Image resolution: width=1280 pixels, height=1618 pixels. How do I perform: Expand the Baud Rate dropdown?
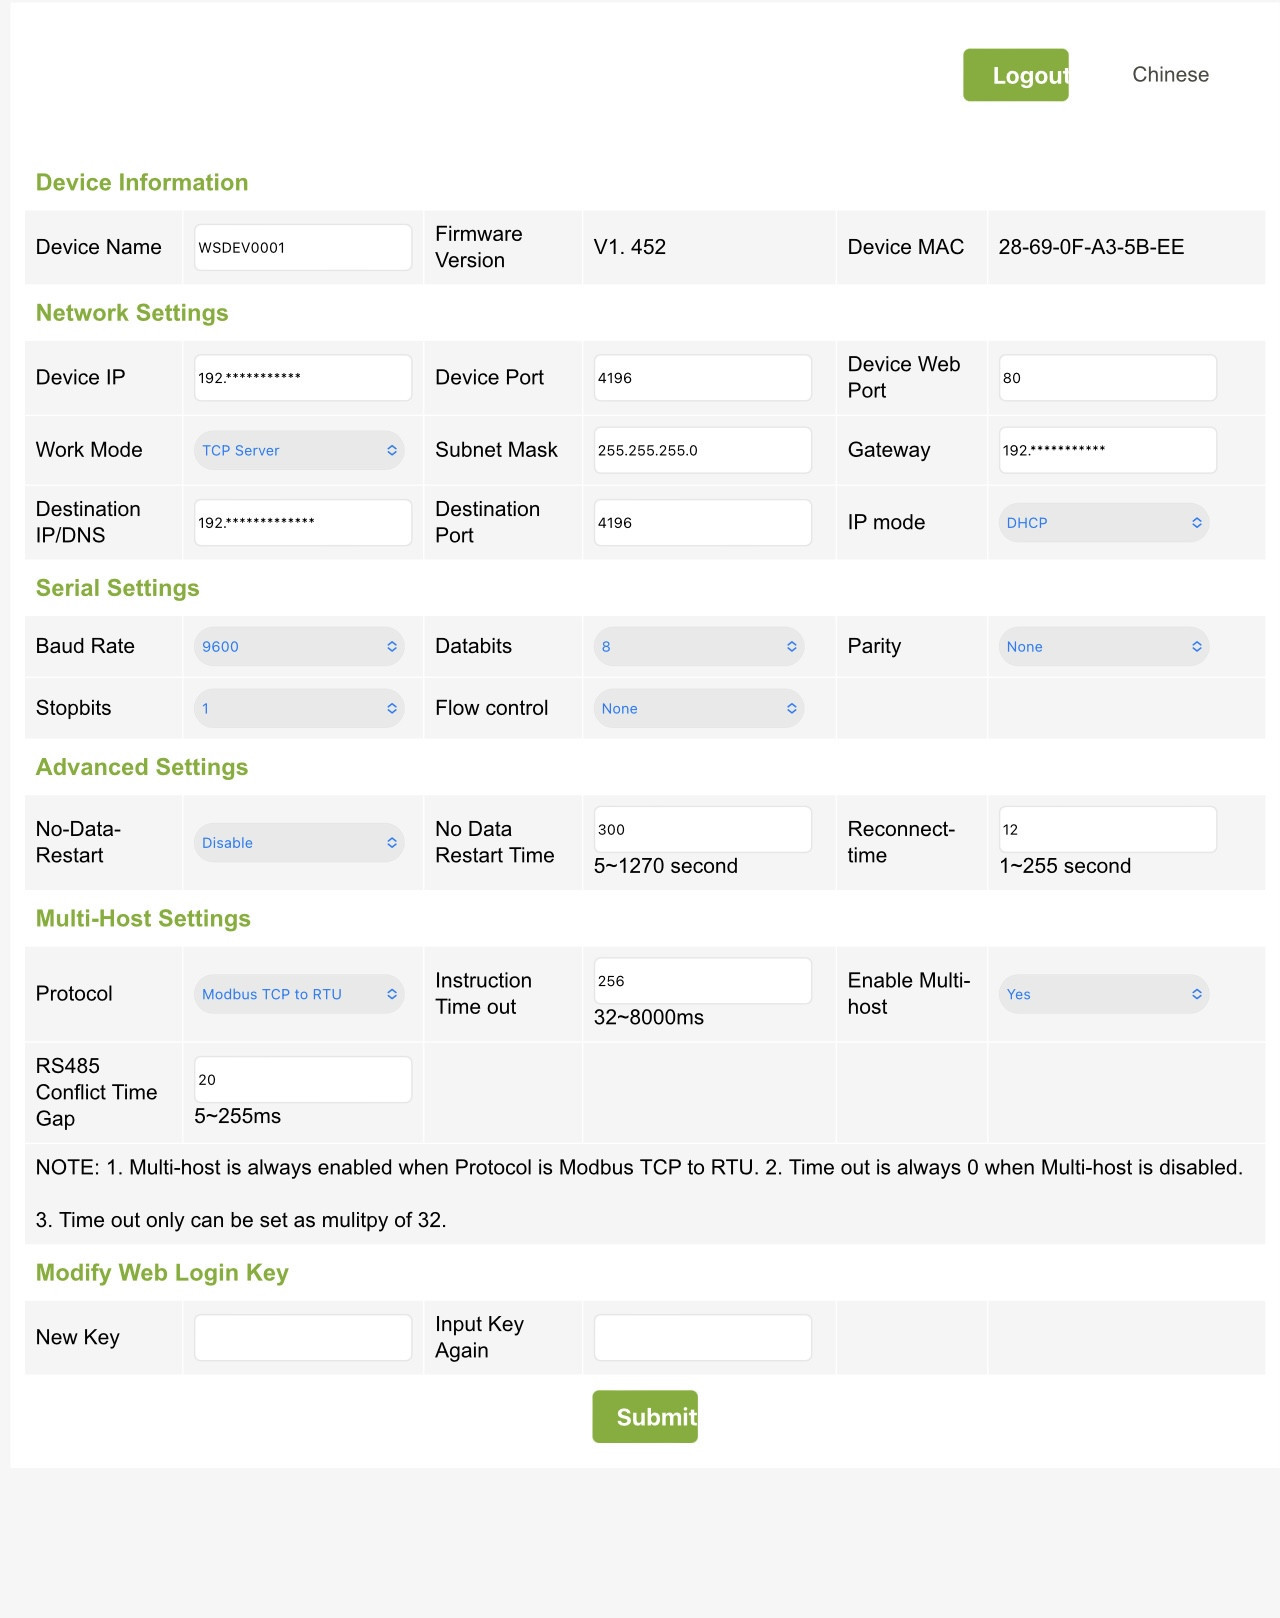(x=299, y=647)
